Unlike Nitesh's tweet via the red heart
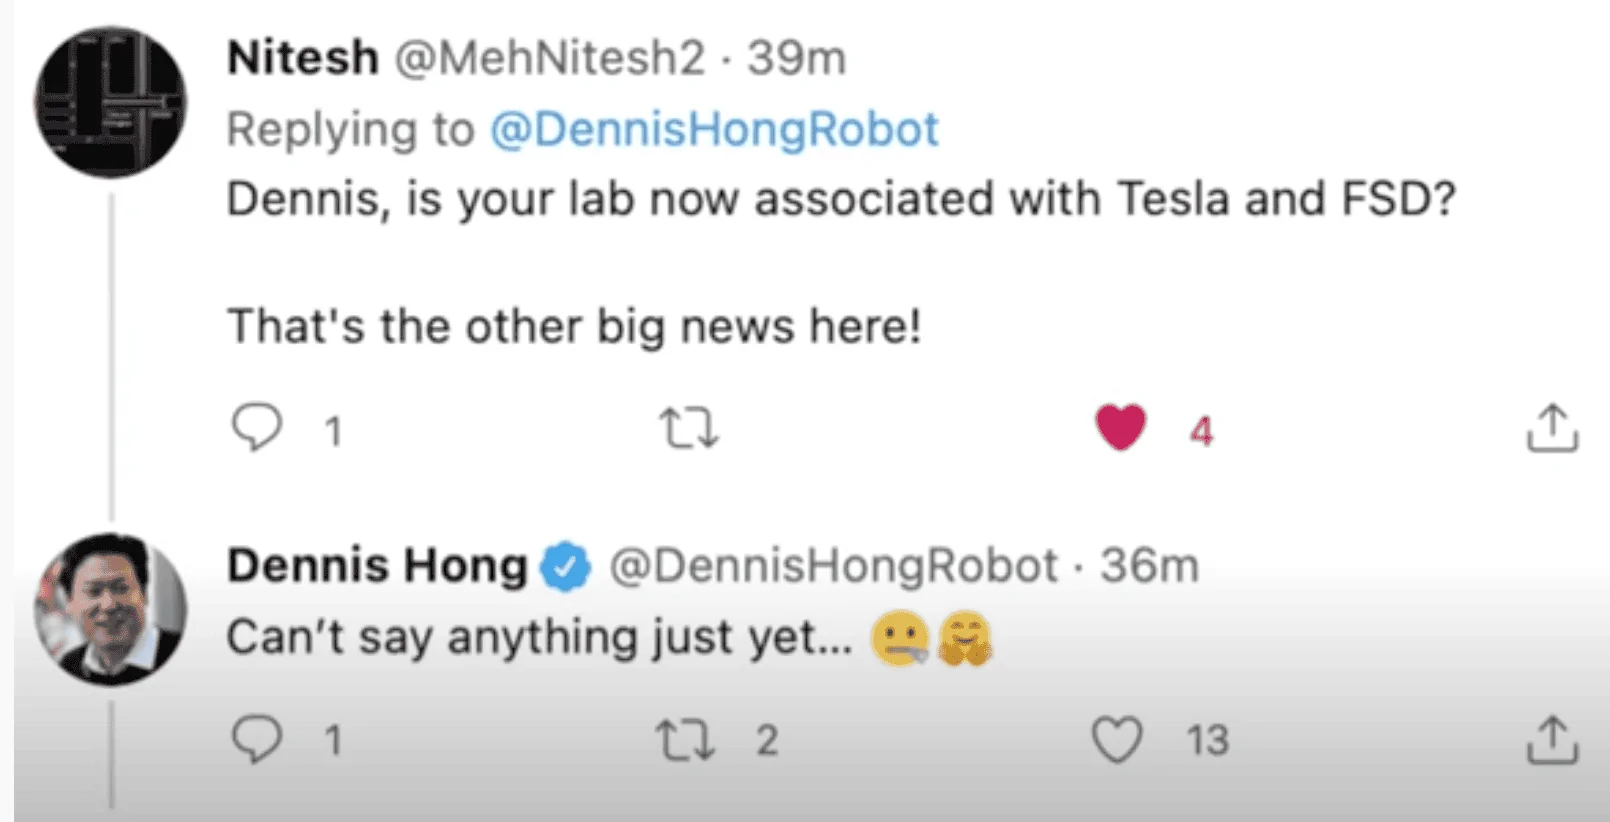Screen dimensions: 1610x822 tap(1122, 428)
